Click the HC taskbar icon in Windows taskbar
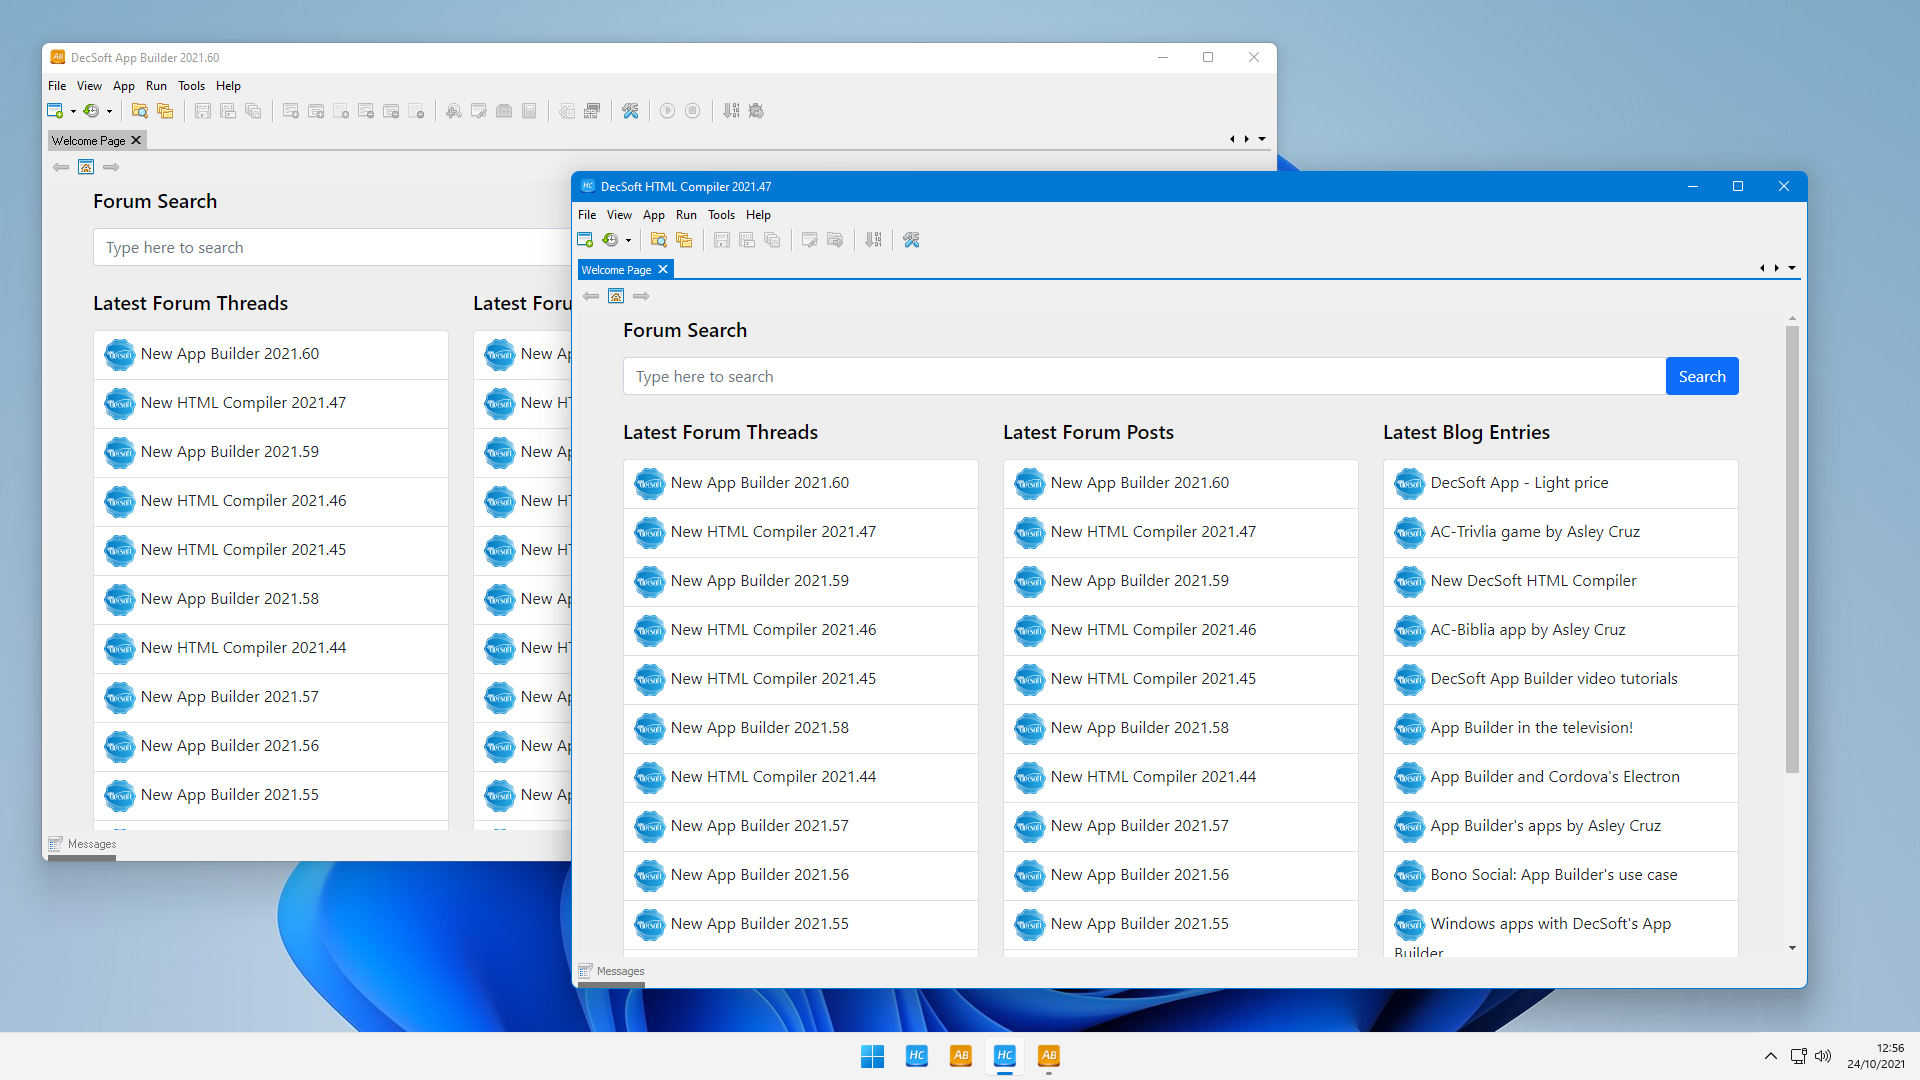Viewport: 1920px width, 1080px height. [915, 1056]
